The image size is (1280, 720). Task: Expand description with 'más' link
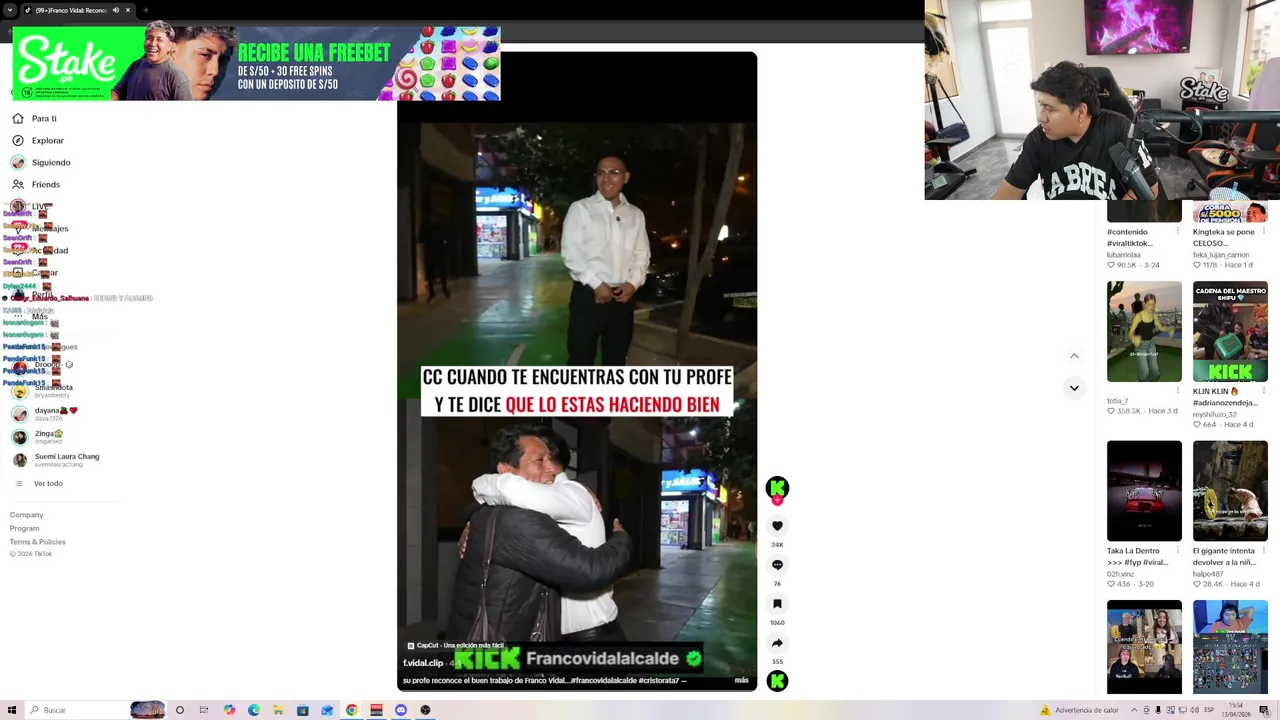[x=741, y=680]
